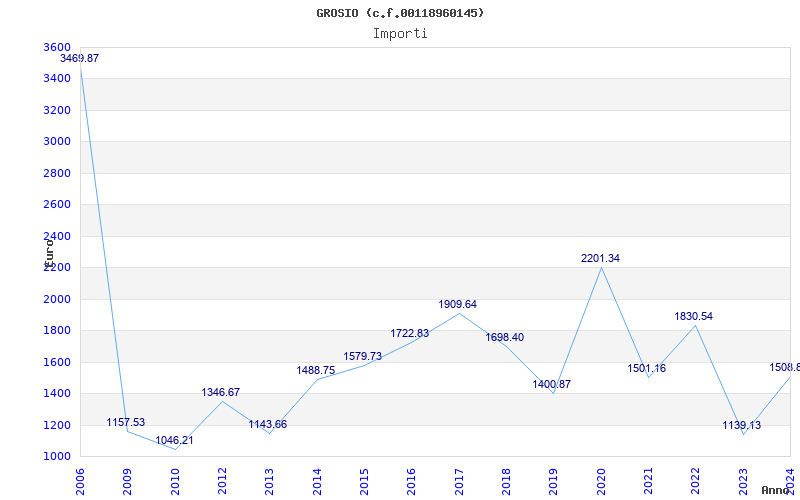The image size is (800, 500).
Task: Select the 1046.21 data label
Action: pyautogui.click(x=174, y=440)
